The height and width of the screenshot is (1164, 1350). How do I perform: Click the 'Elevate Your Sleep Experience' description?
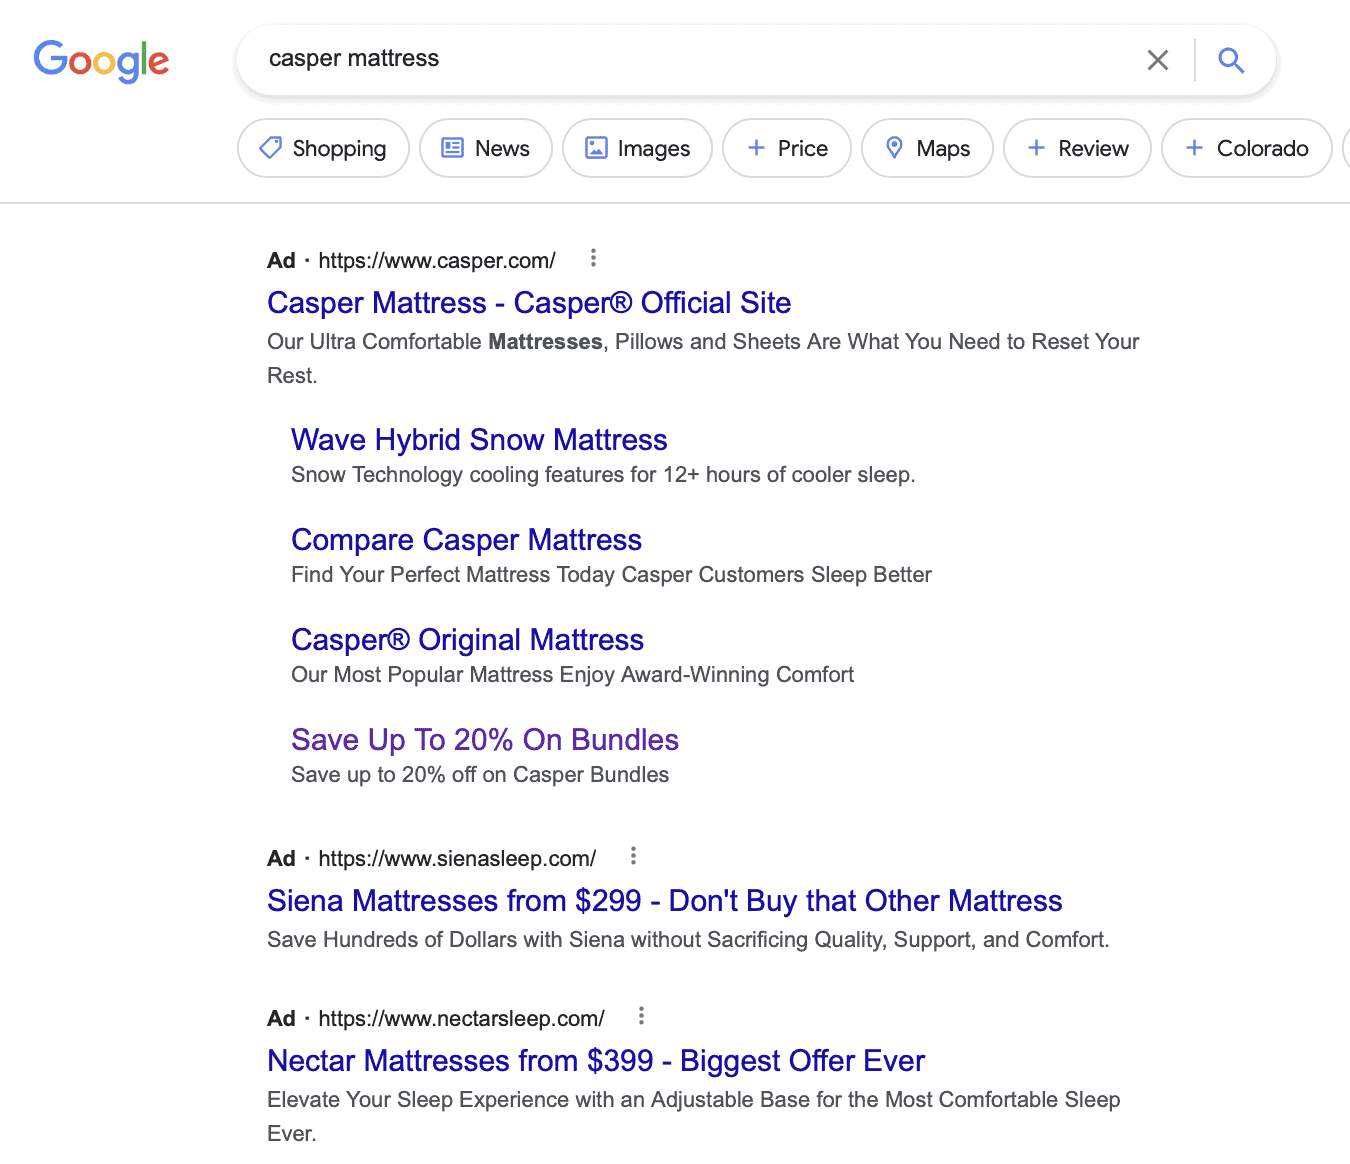click(x=694, y=1116)
